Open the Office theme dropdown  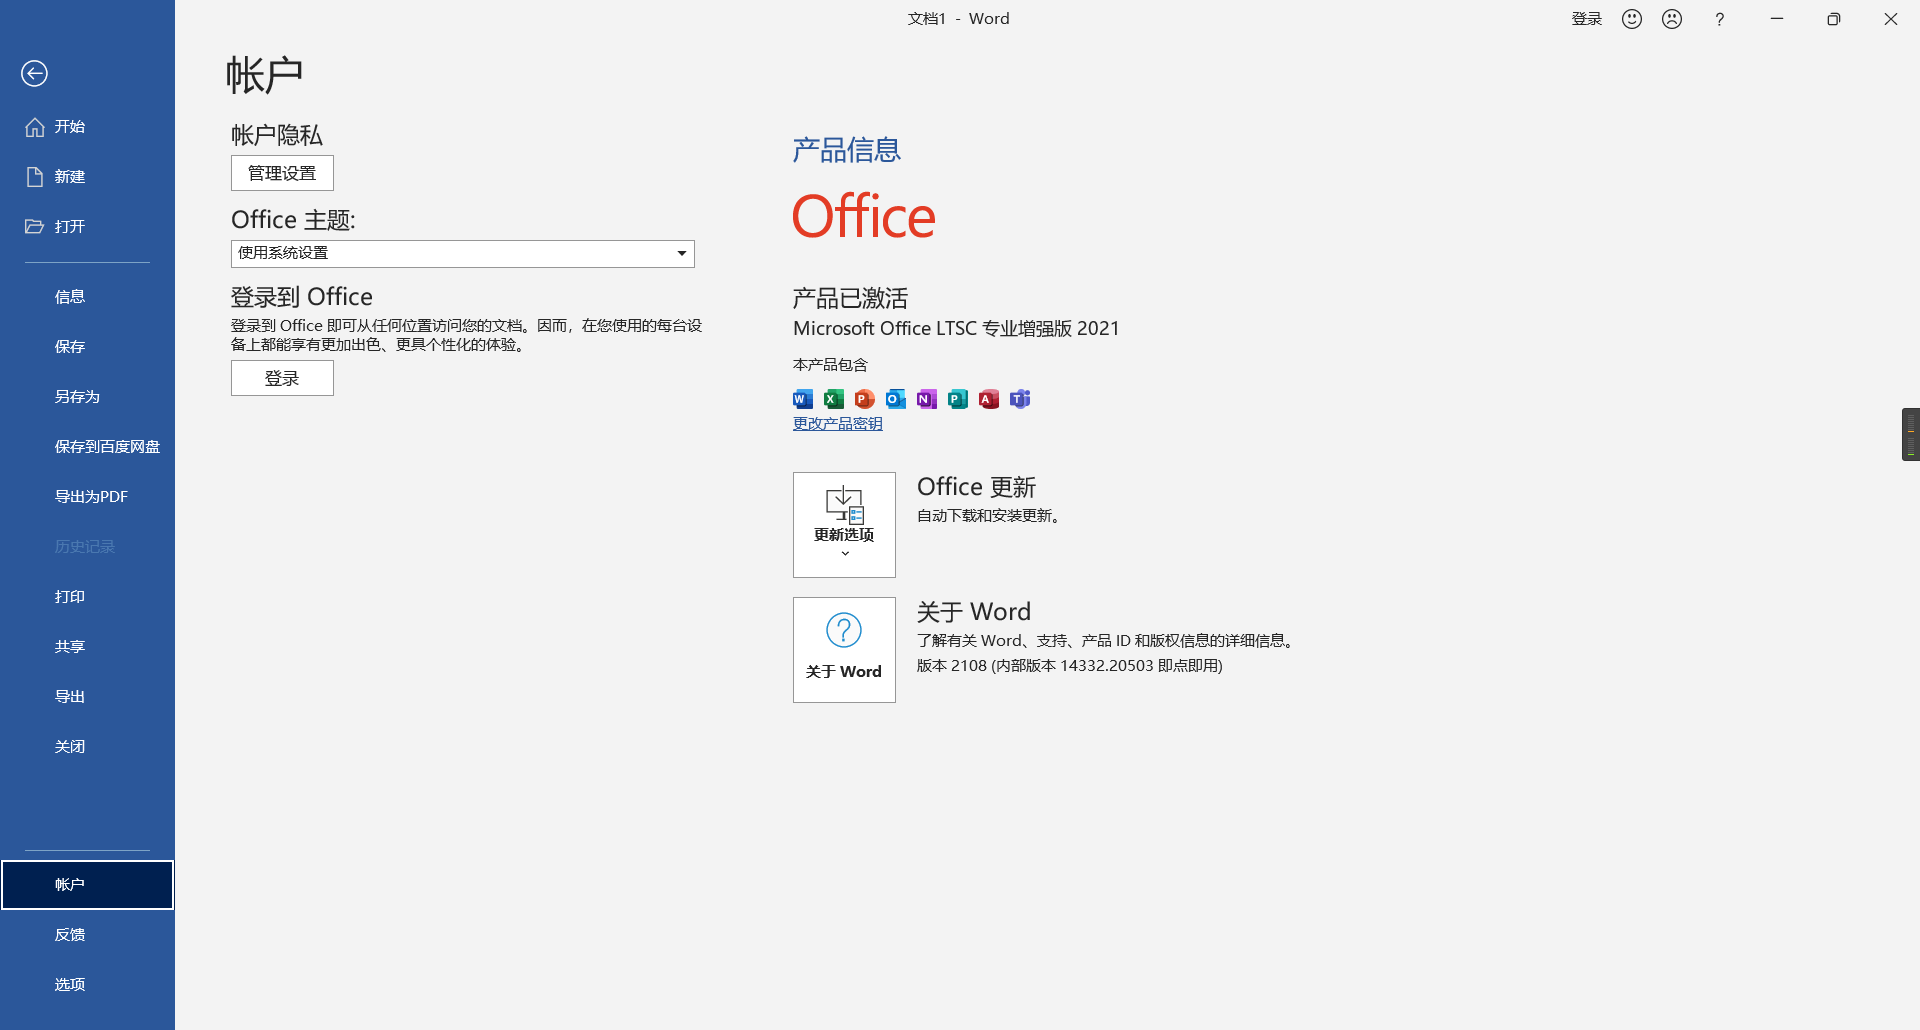(462, 253)
